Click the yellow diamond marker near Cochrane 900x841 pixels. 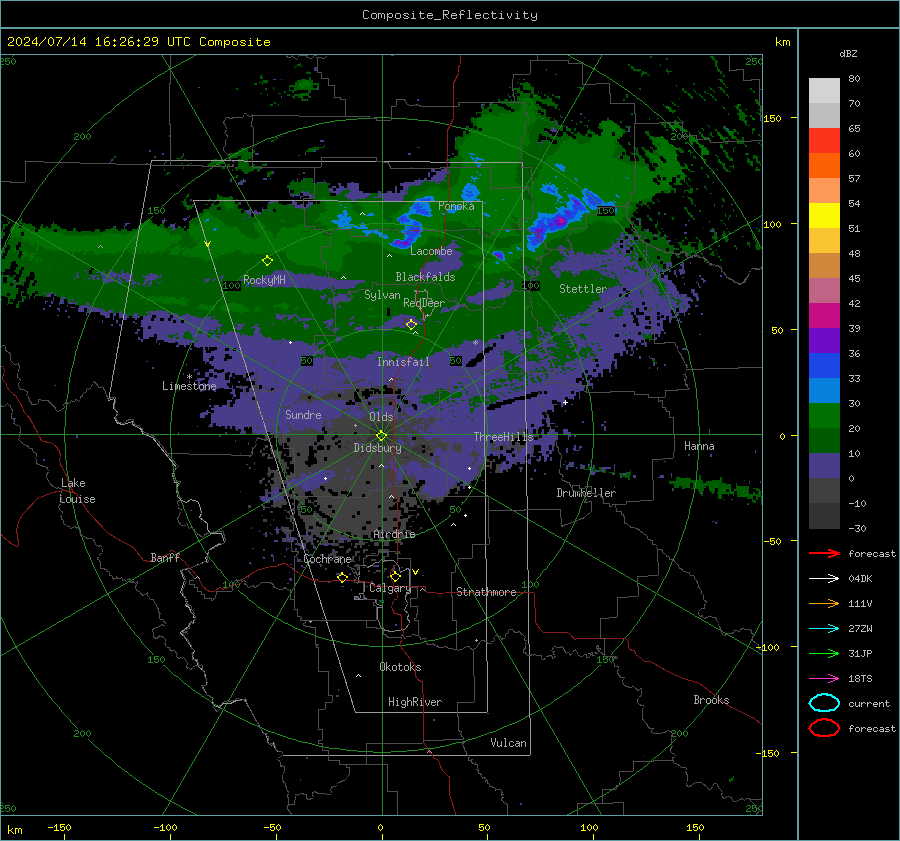[342, 577]
